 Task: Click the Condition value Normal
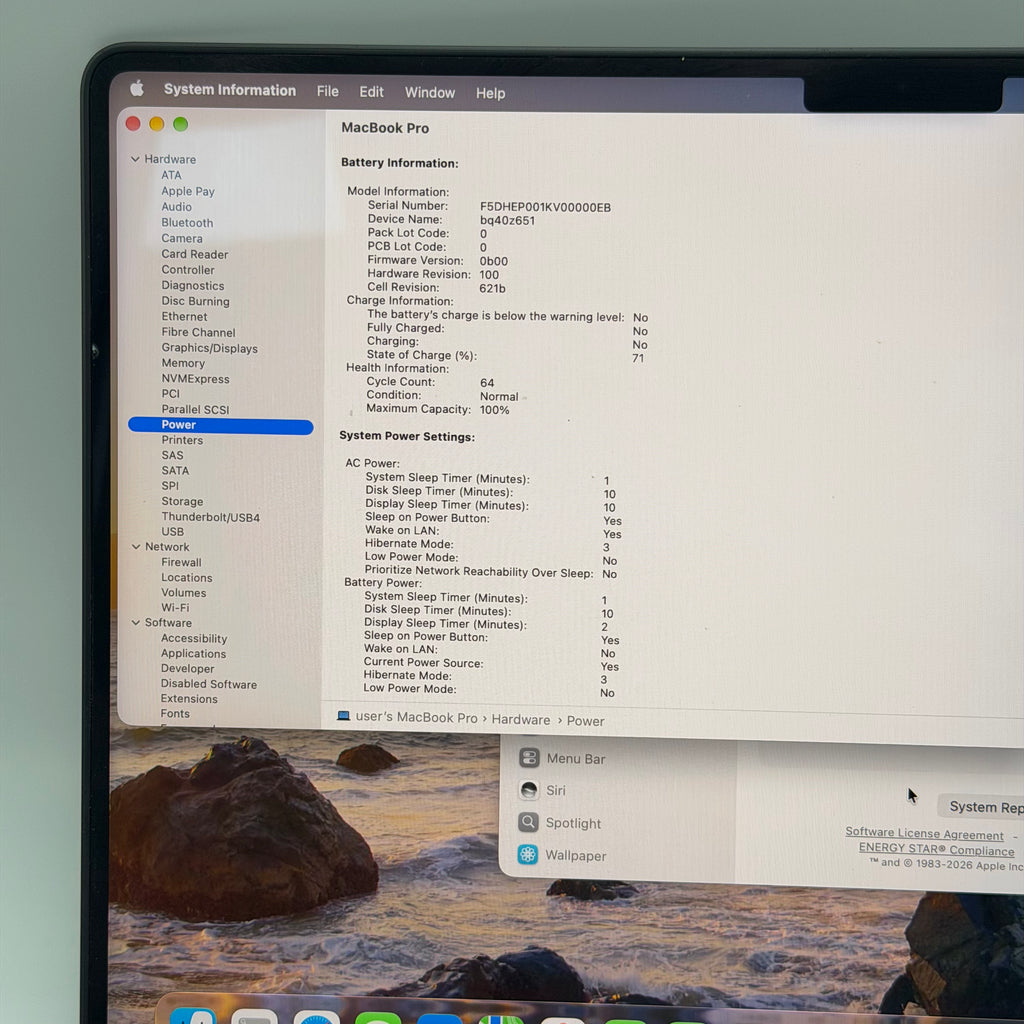[x=499, y=396]
